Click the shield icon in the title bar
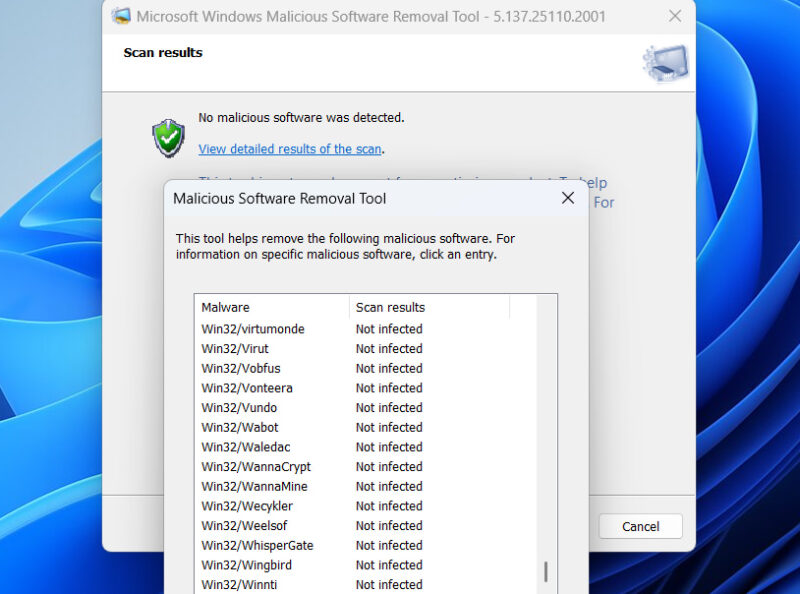 tap(121, 16)
